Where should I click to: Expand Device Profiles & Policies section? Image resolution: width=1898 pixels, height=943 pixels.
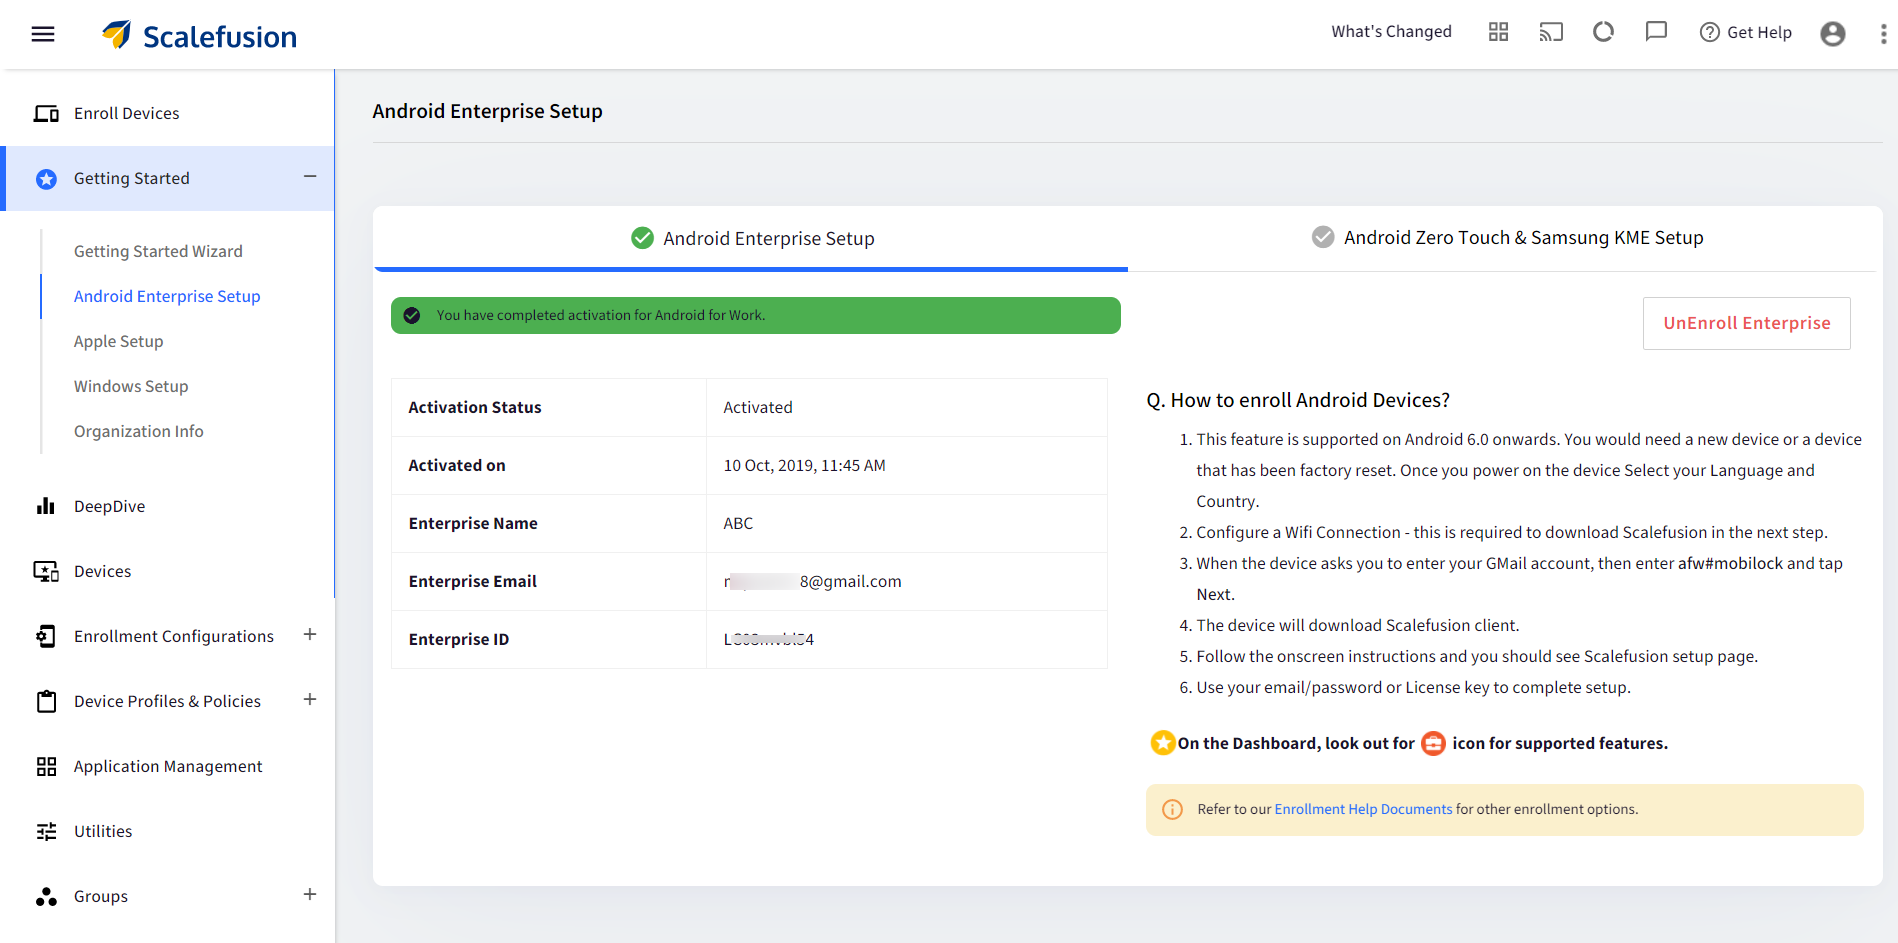click(310, 700)
